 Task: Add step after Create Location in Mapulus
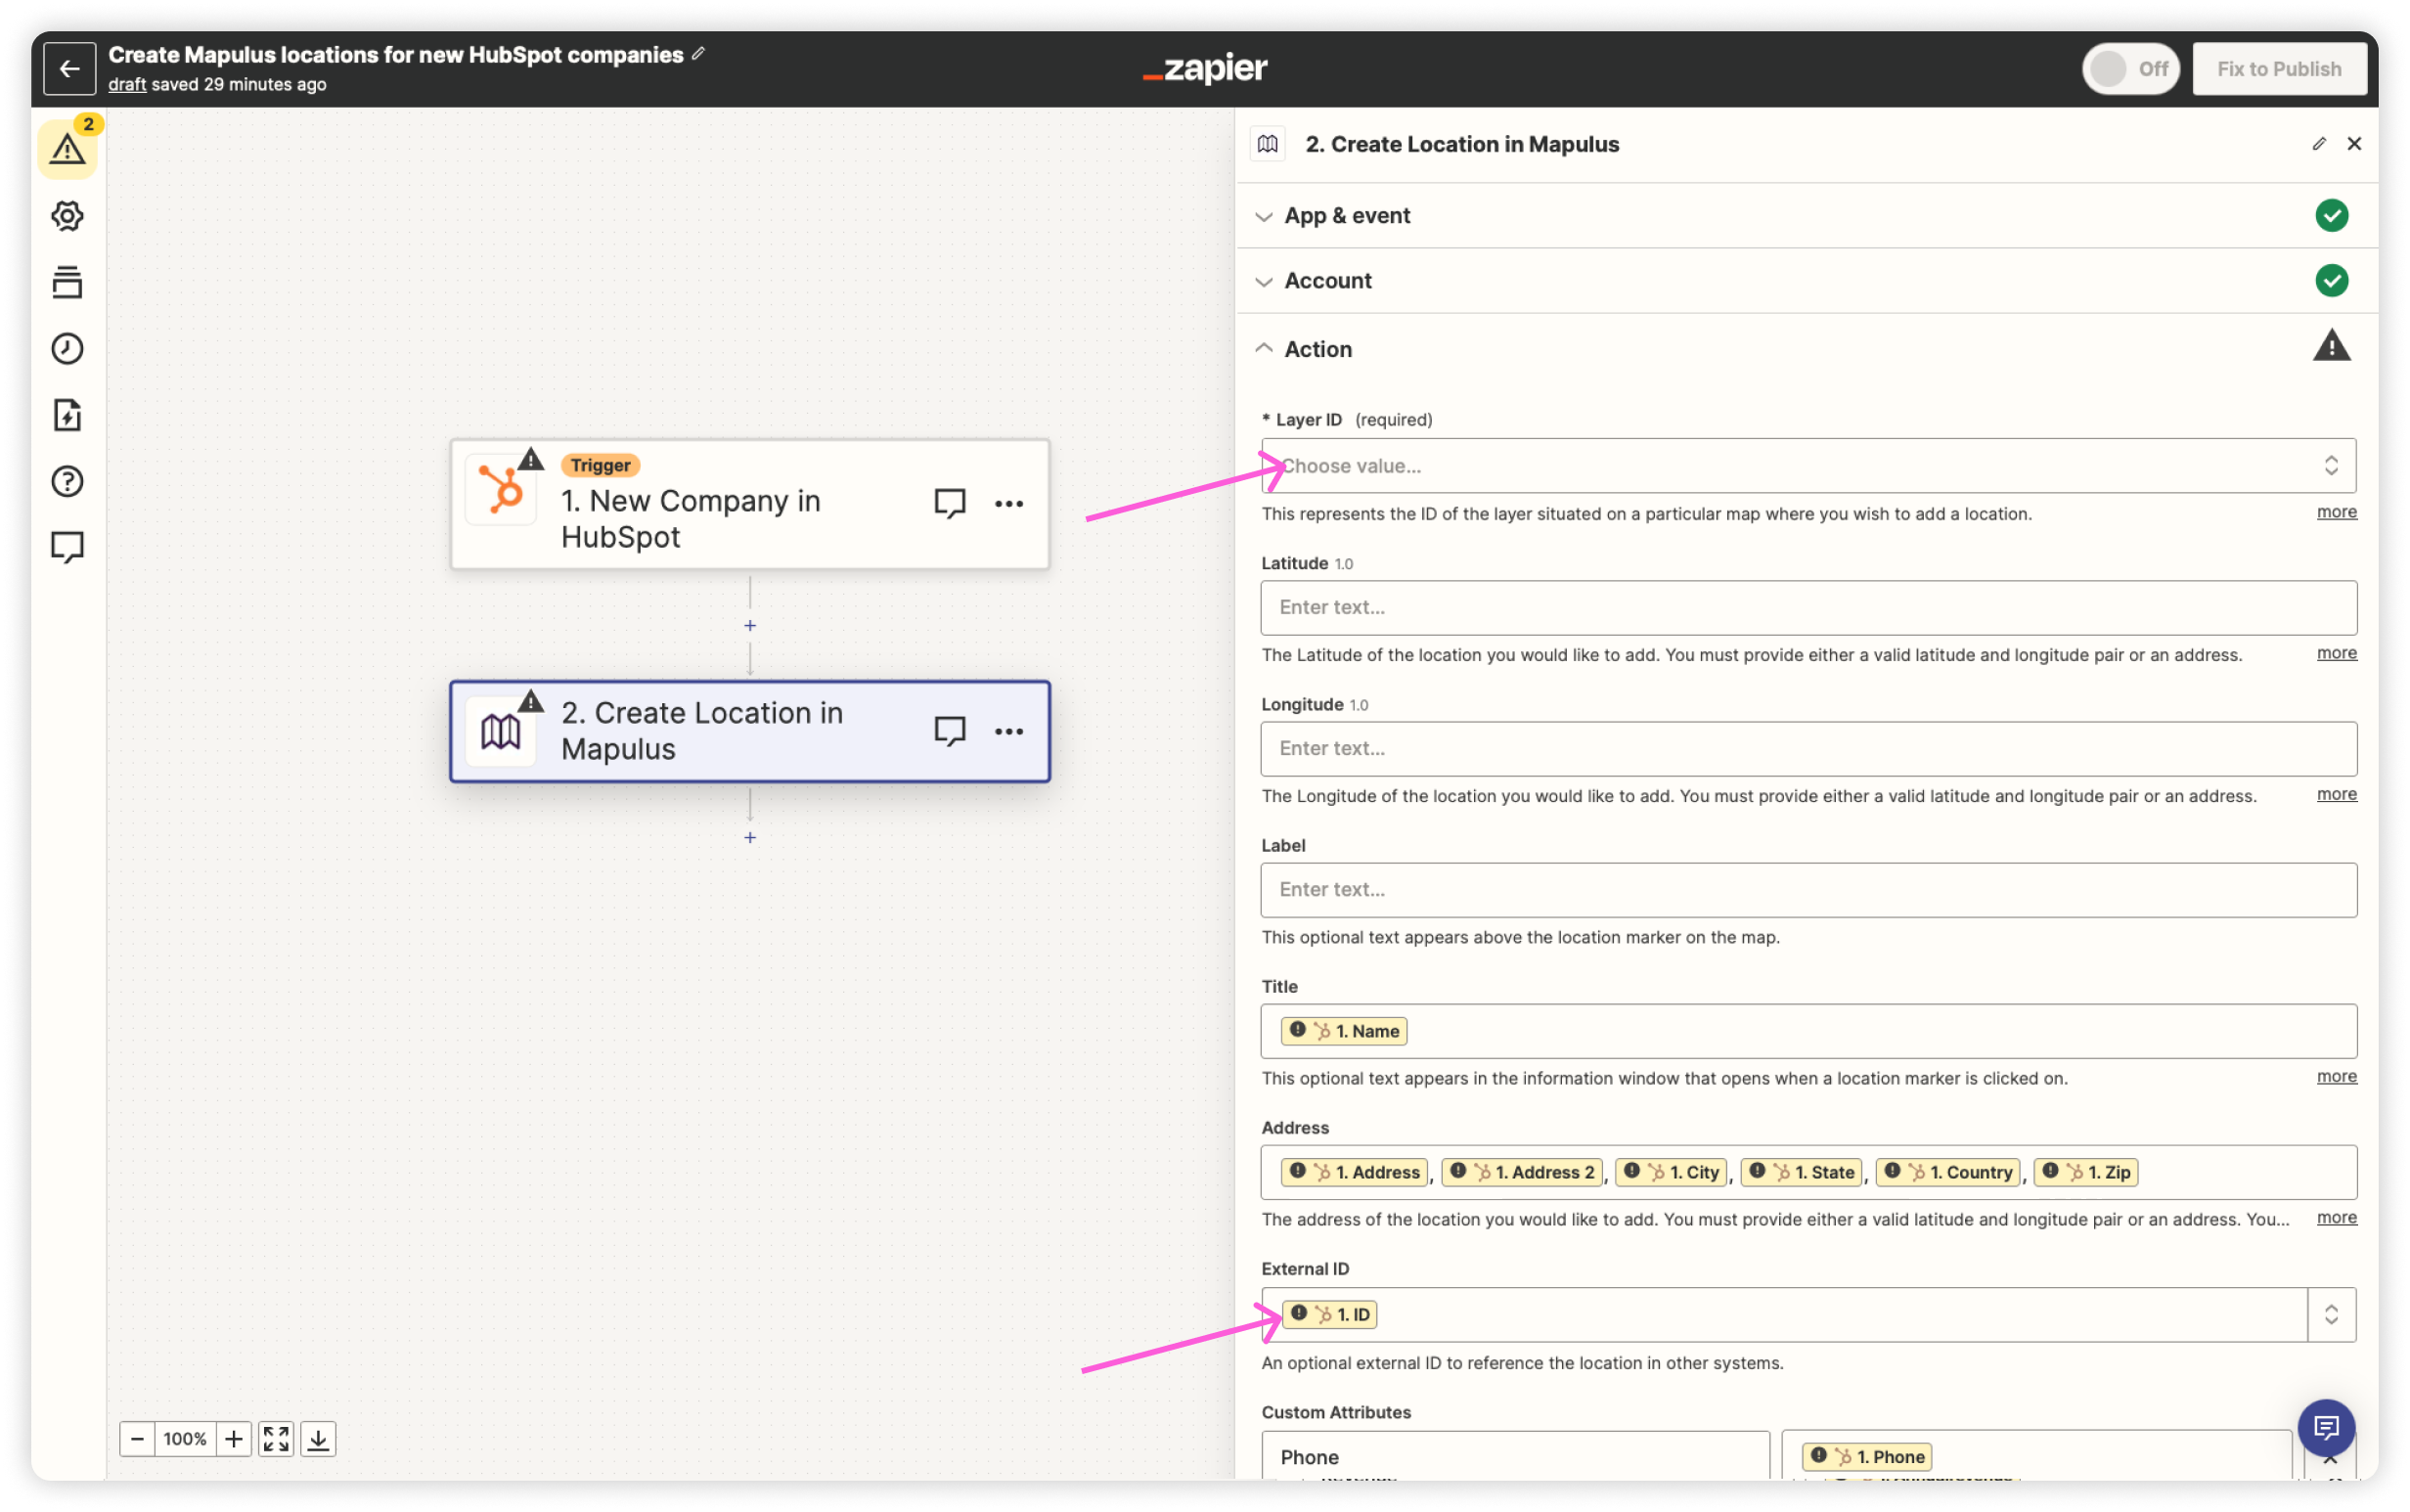750,838
